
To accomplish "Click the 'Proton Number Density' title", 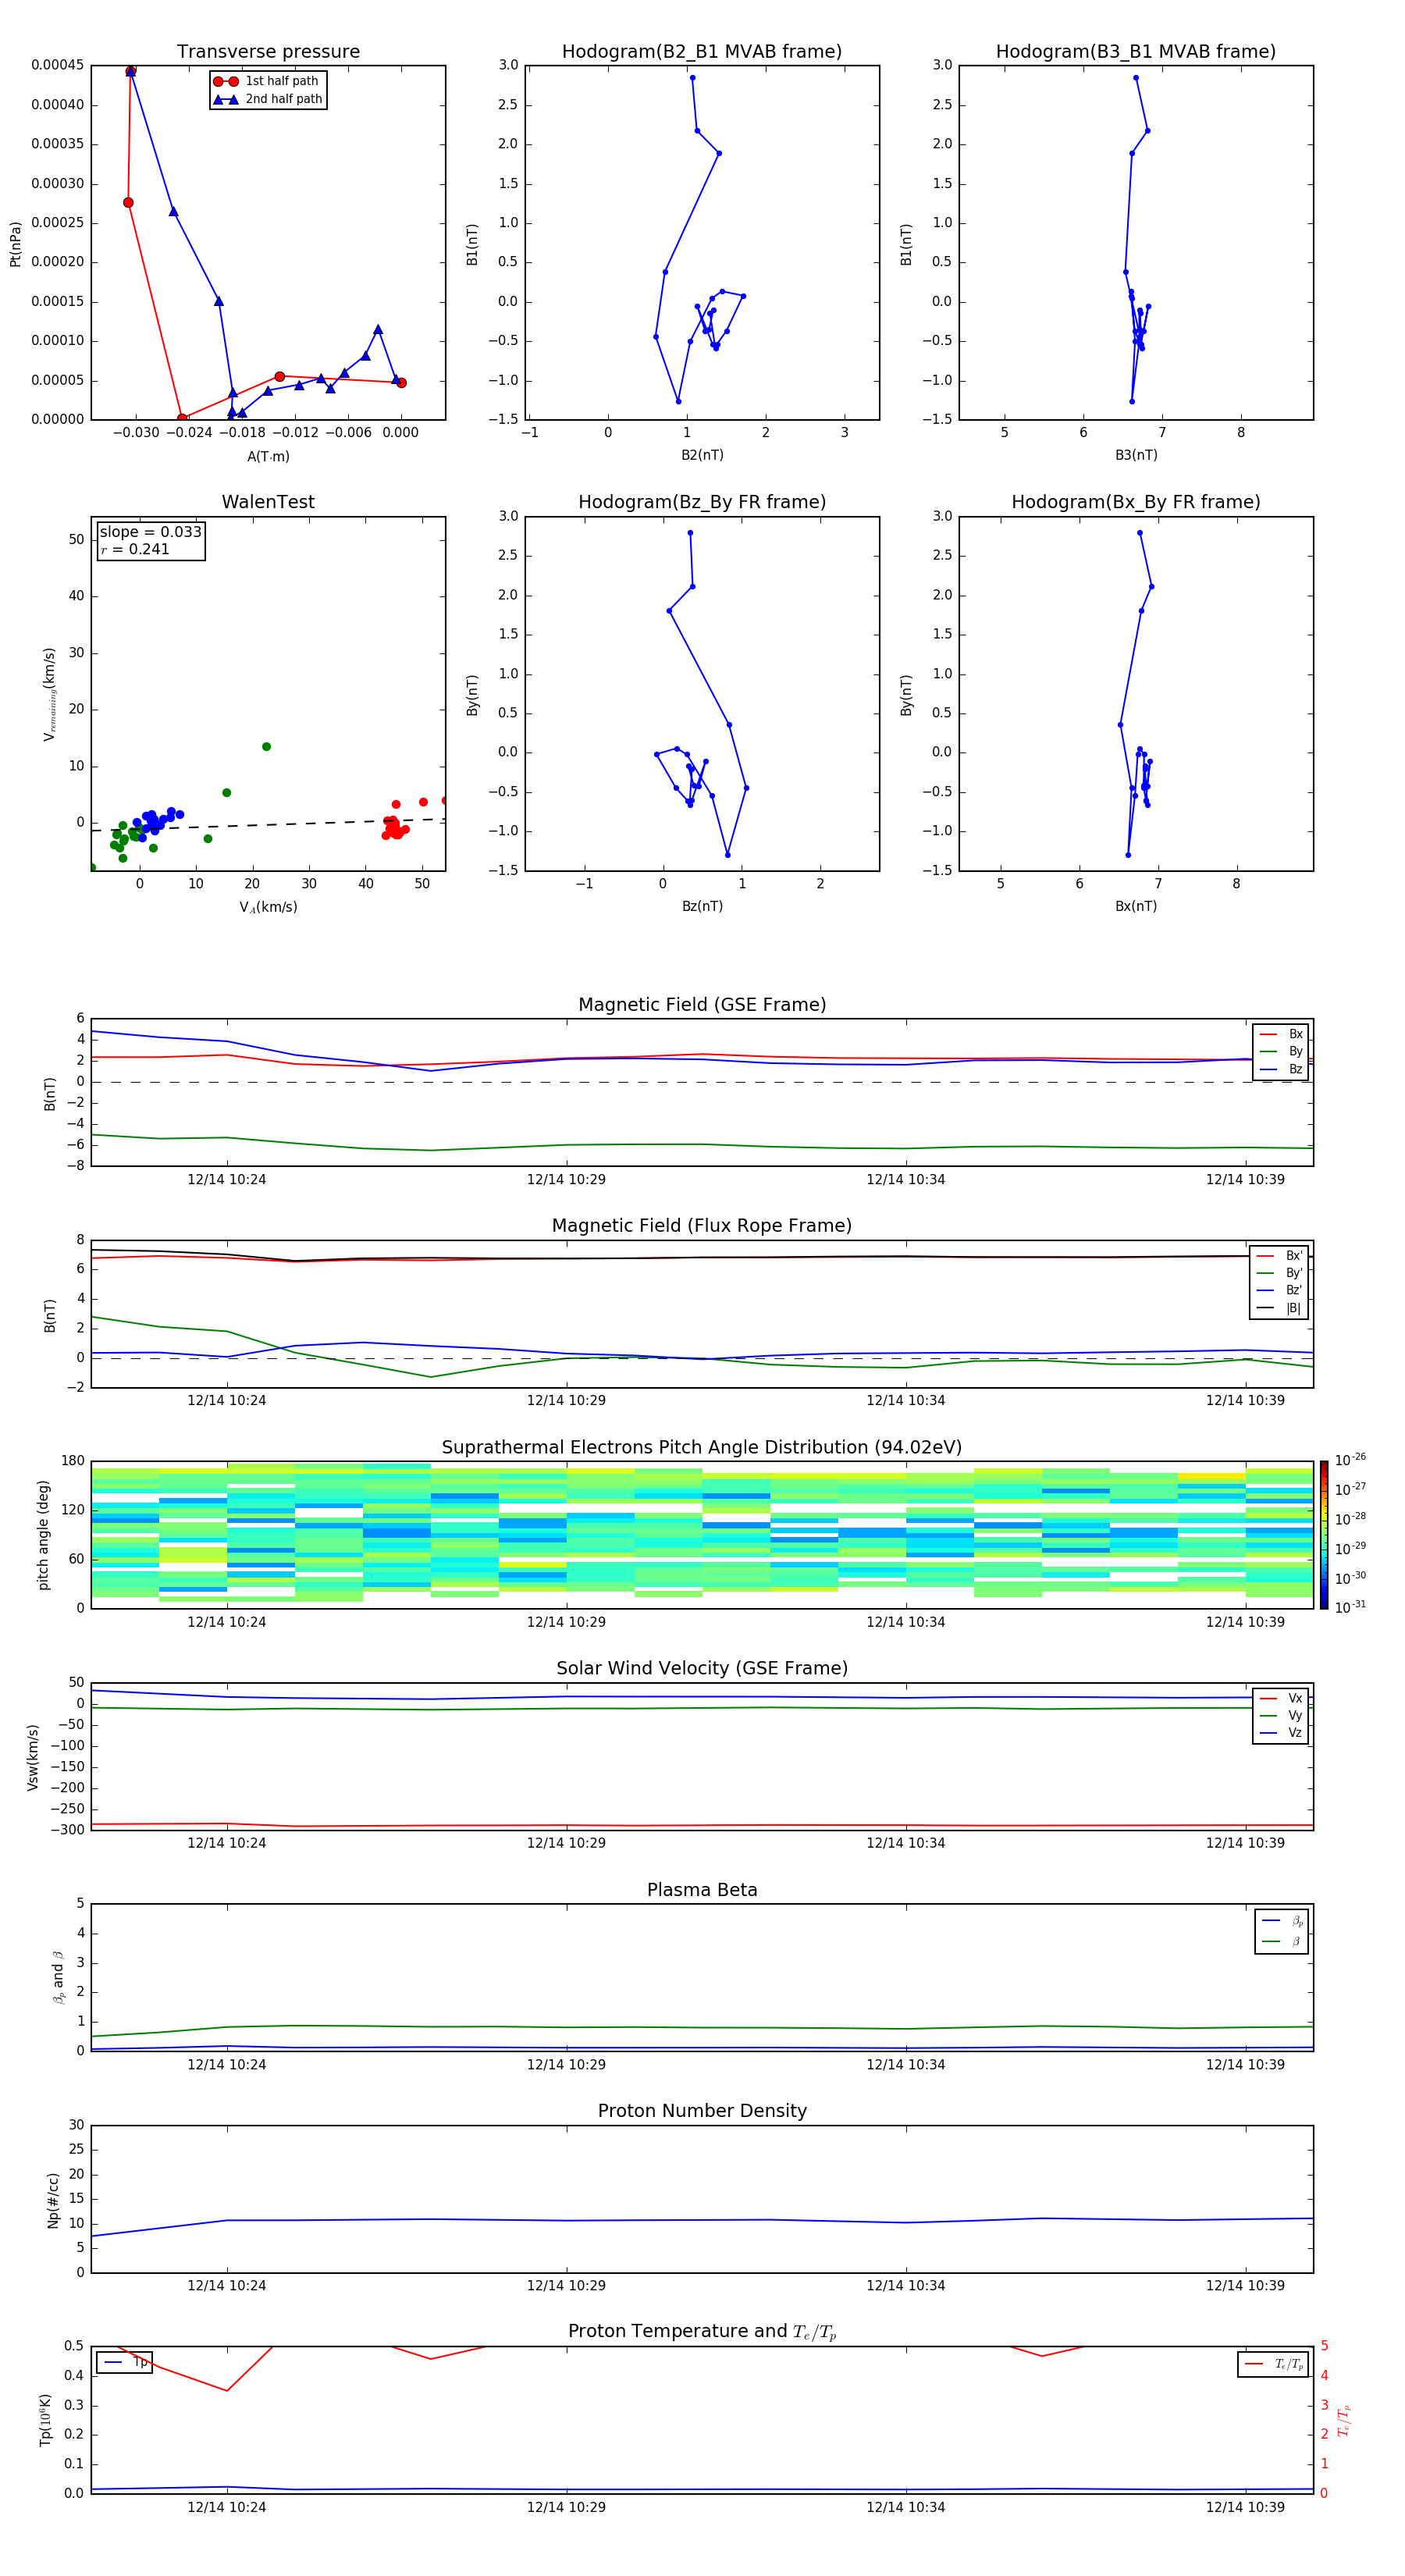I will pos(702,2111).
